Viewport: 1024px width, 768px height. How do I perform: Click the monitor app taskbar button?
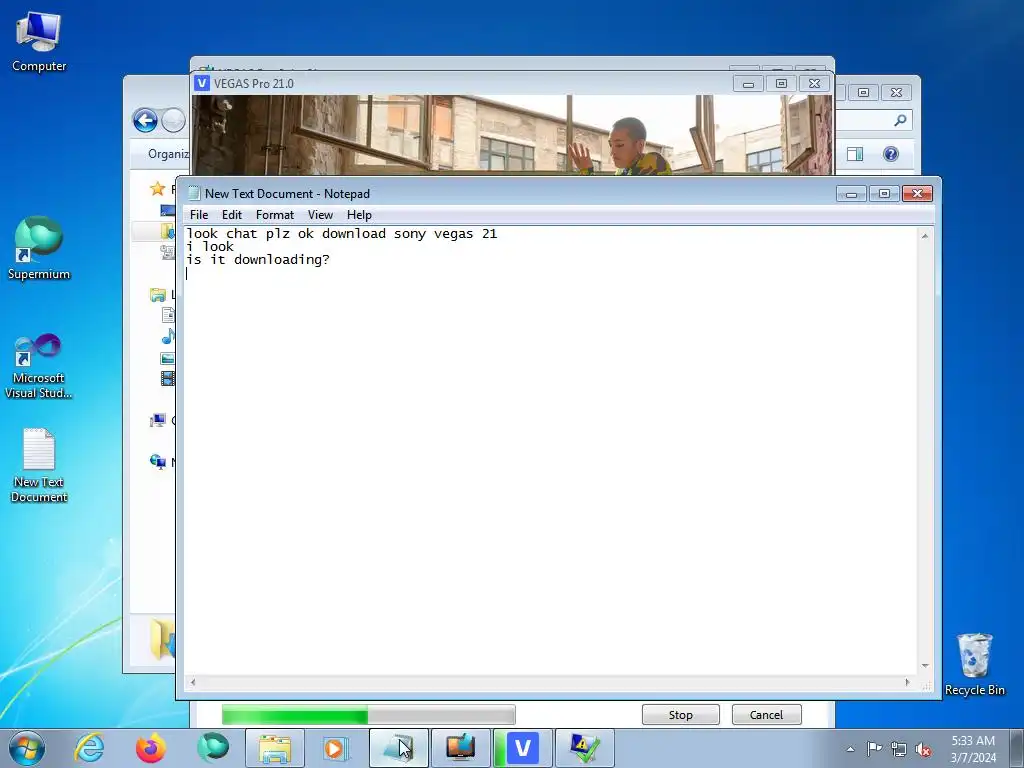[x=460, y=748]
